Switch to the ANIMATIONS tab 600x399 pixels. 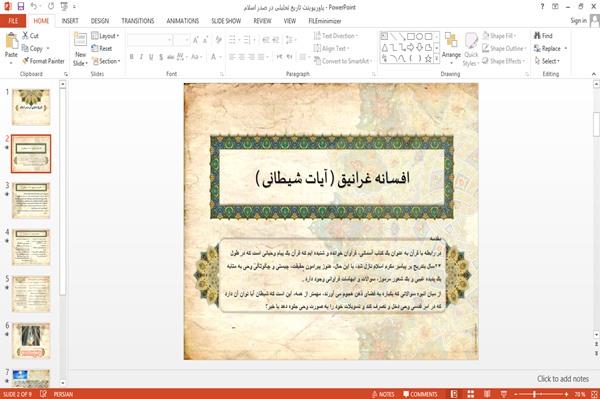183,21
